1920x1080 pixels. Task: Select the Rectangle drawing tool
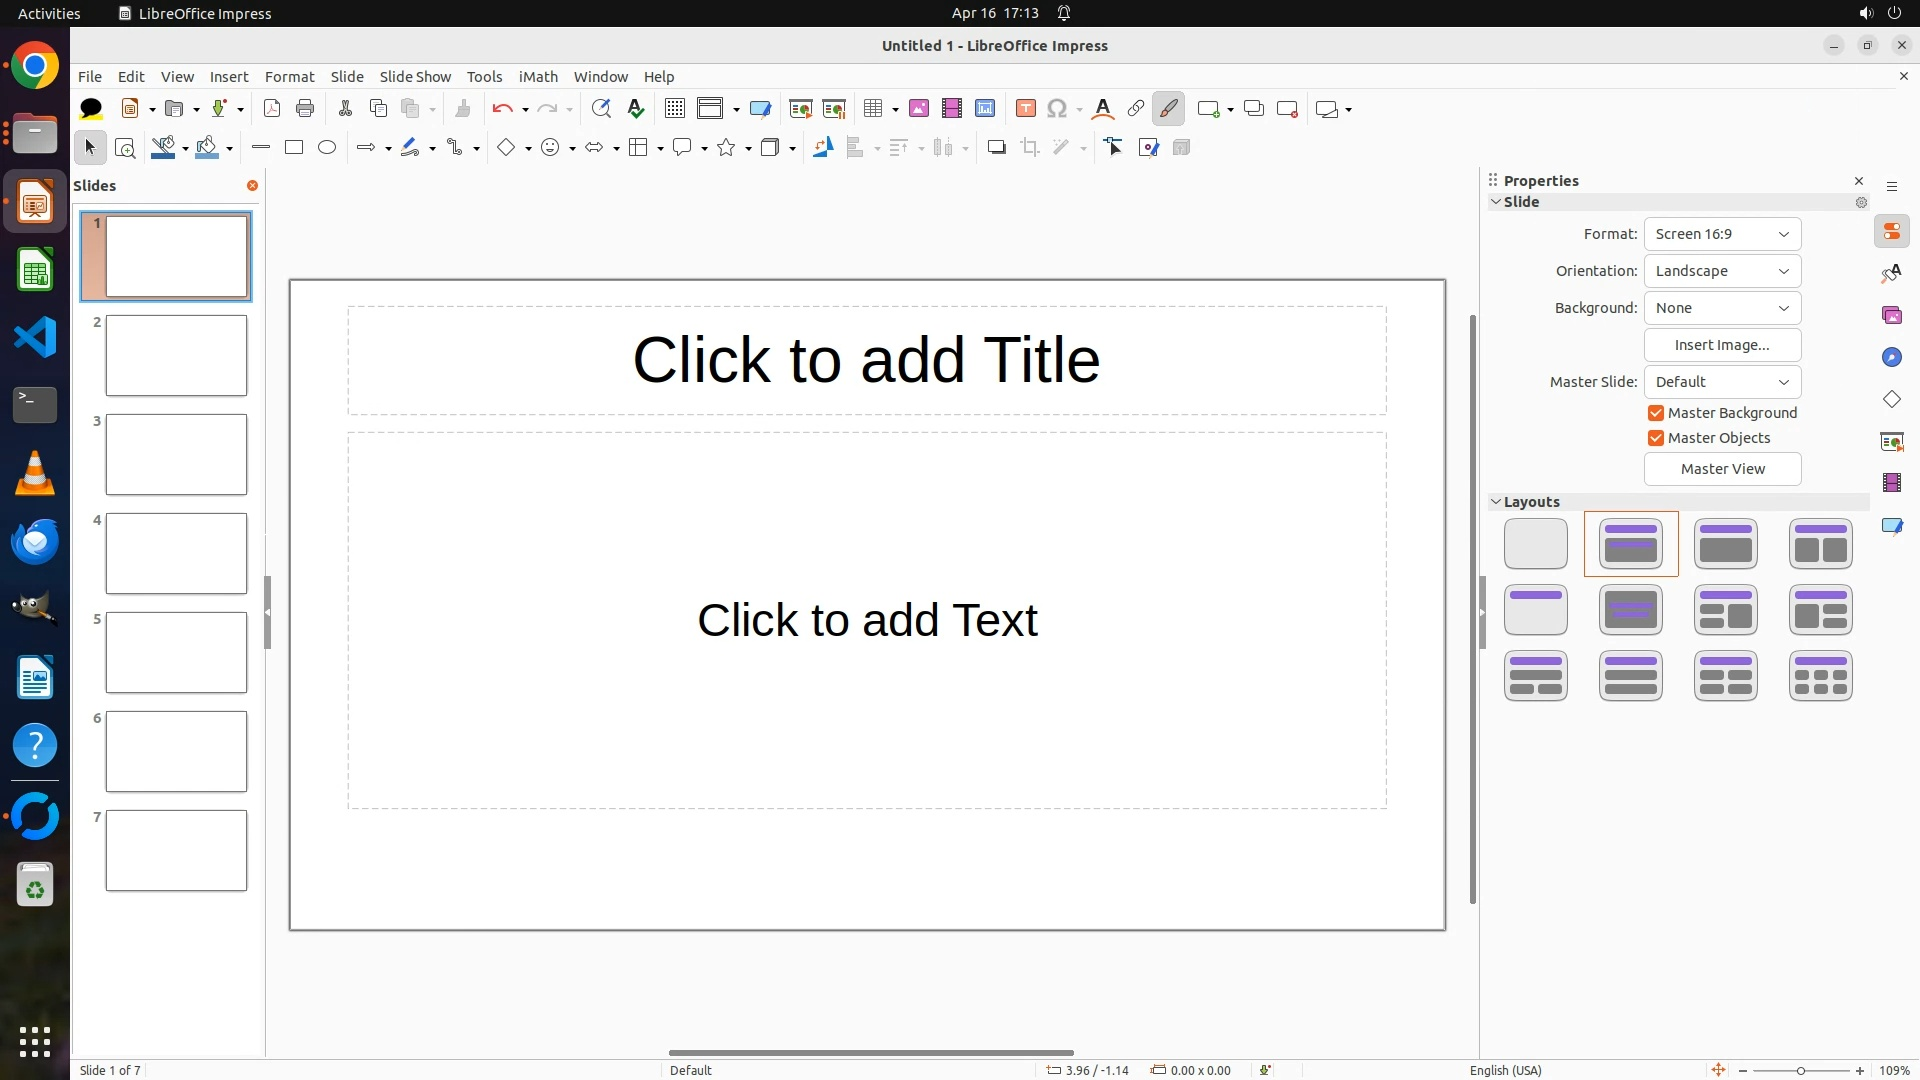coord(294,148)
